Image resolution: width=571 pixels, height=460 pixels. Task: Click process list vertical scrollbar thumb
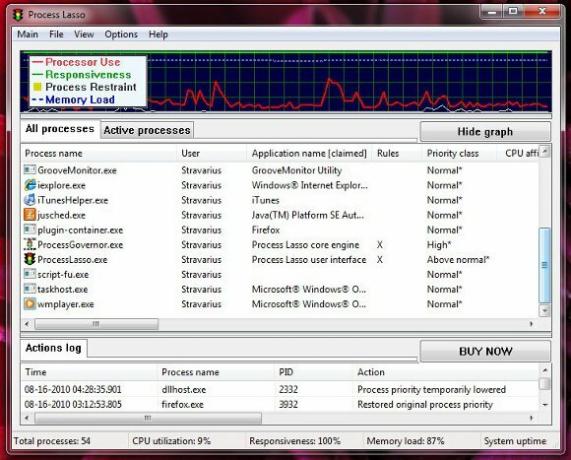pos(544,265)
